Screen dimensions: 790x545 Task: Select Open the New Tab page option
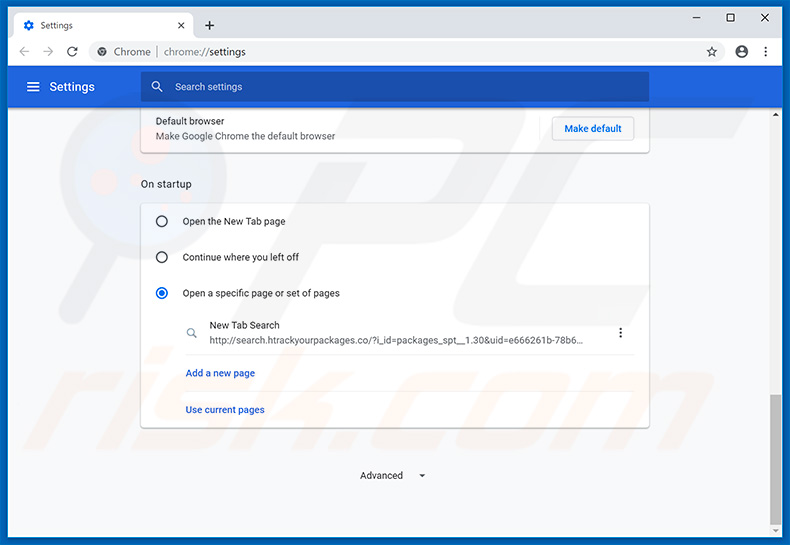tap(162, 221)
